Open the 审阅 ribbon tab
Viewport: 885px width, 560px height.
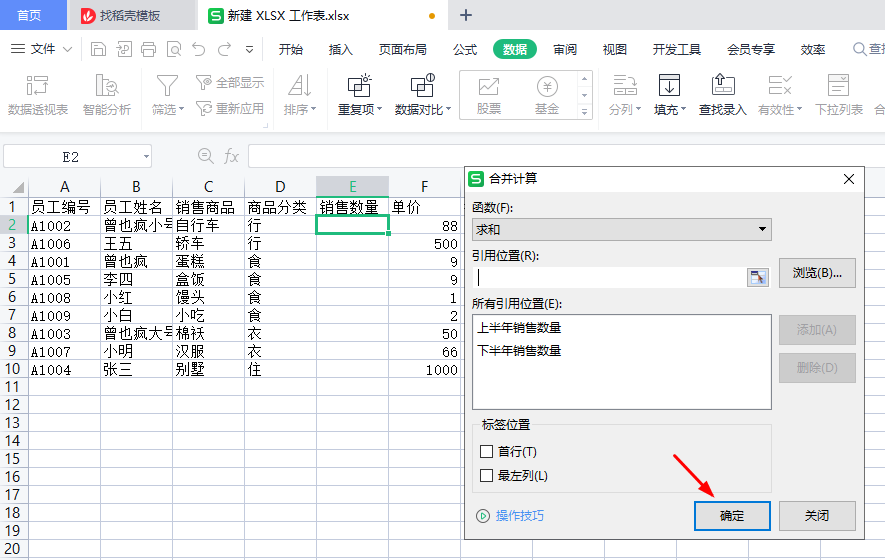[x=565, y=50]
